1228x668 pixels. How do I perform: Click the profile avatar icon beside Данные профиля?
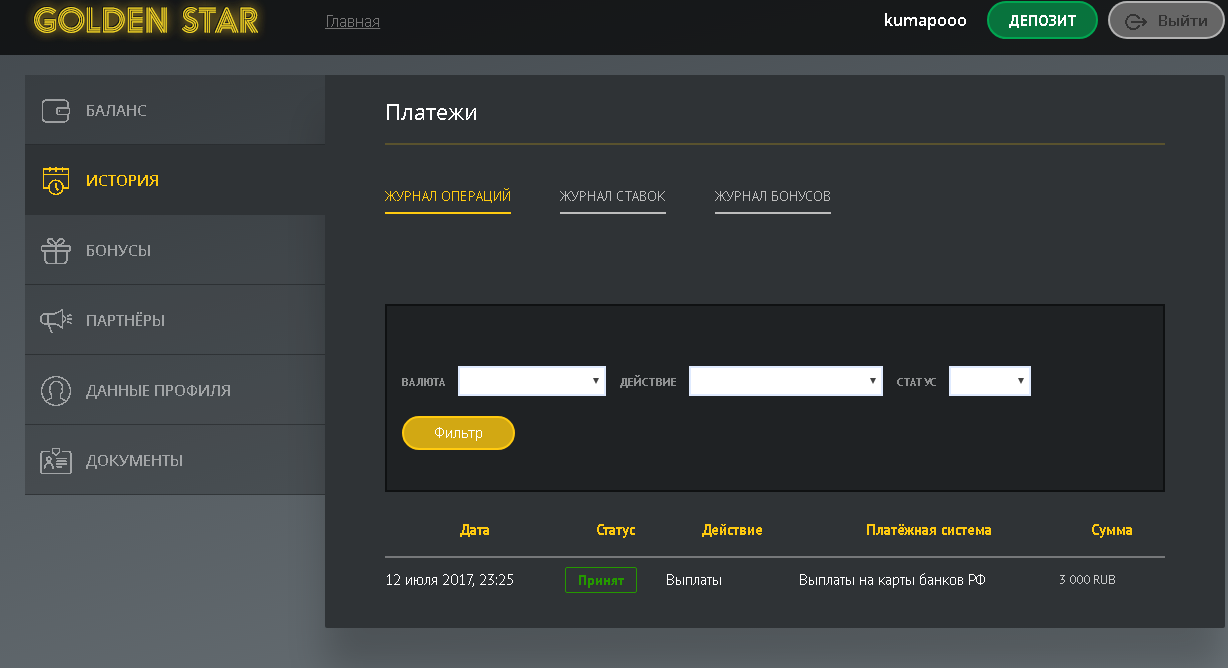(x=56, y=391)
